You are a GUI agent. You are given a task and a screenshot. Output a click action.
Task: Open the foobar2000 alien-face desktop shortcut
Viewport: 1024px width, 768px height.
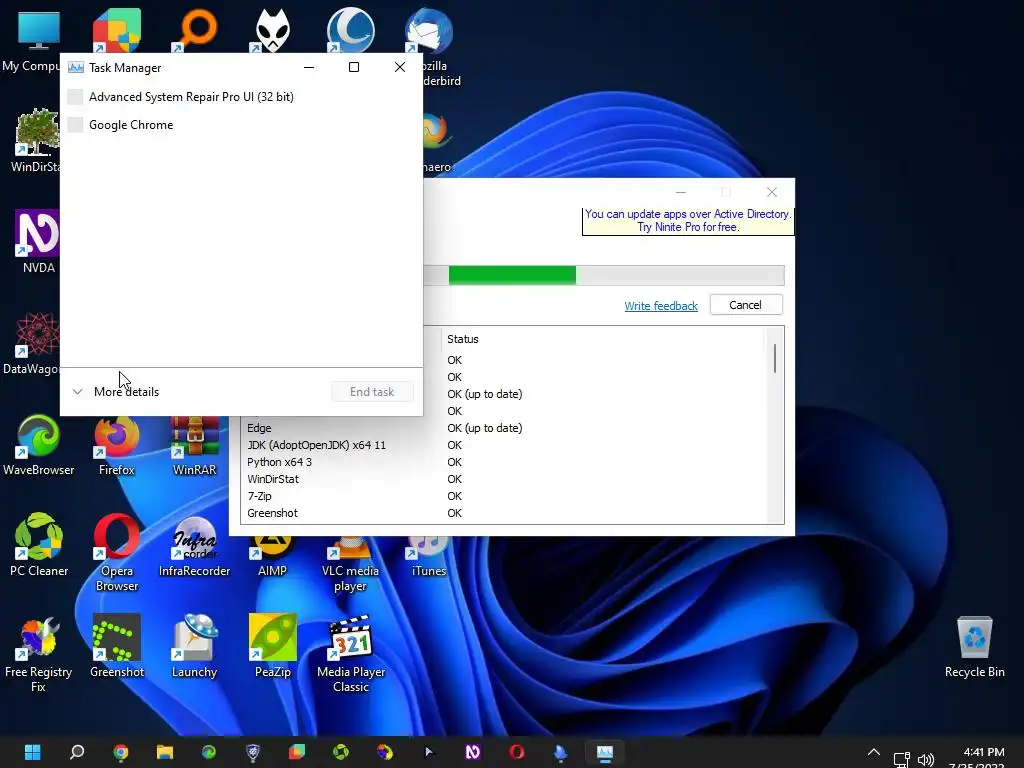[272, 31]
